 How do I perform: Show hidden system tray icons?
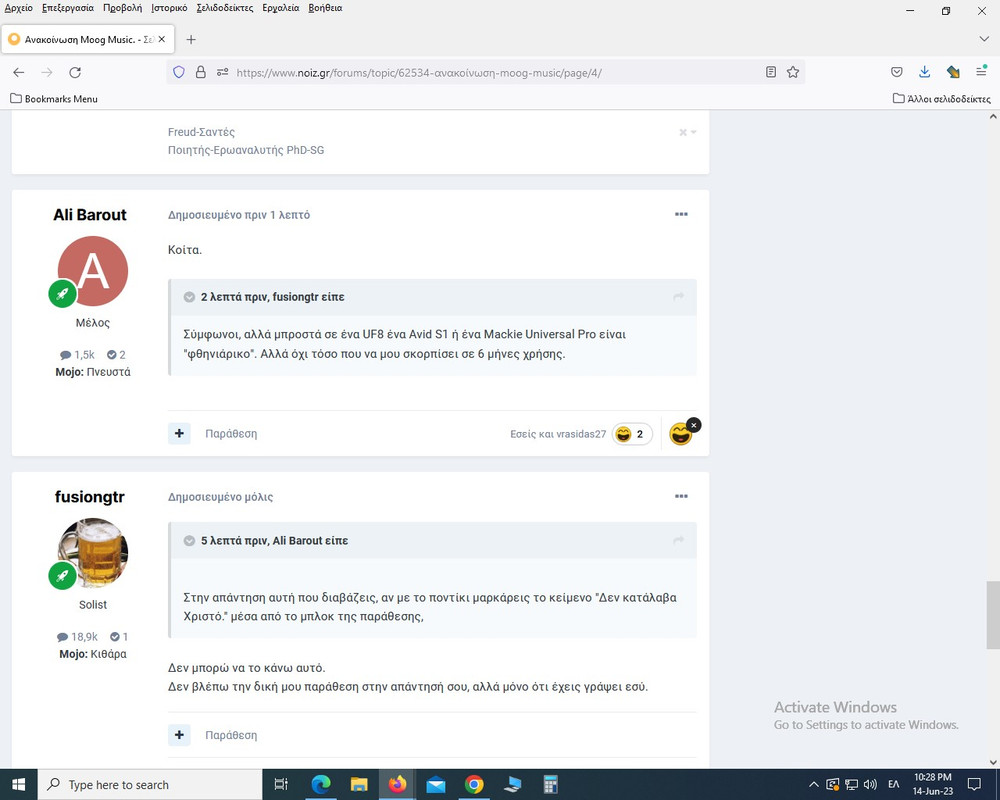(x=814, y=785)
